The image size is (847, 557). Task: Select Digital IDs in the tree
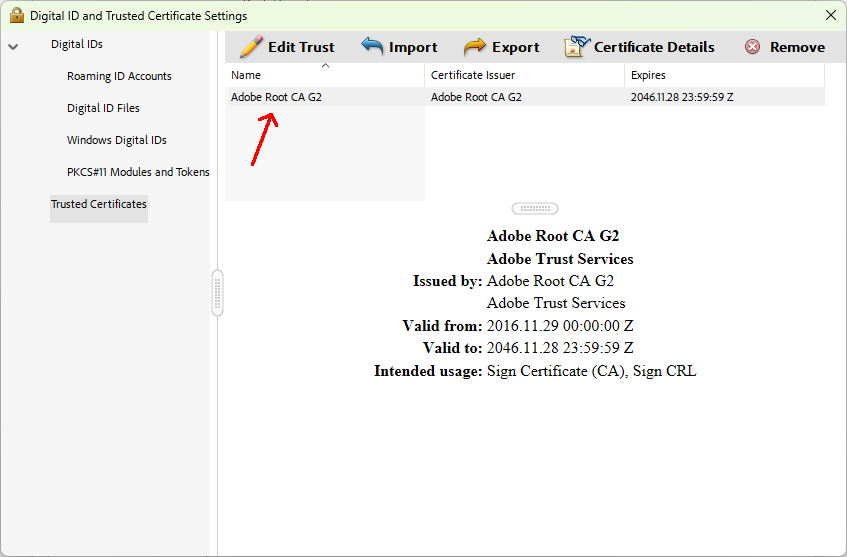(77, 44)
